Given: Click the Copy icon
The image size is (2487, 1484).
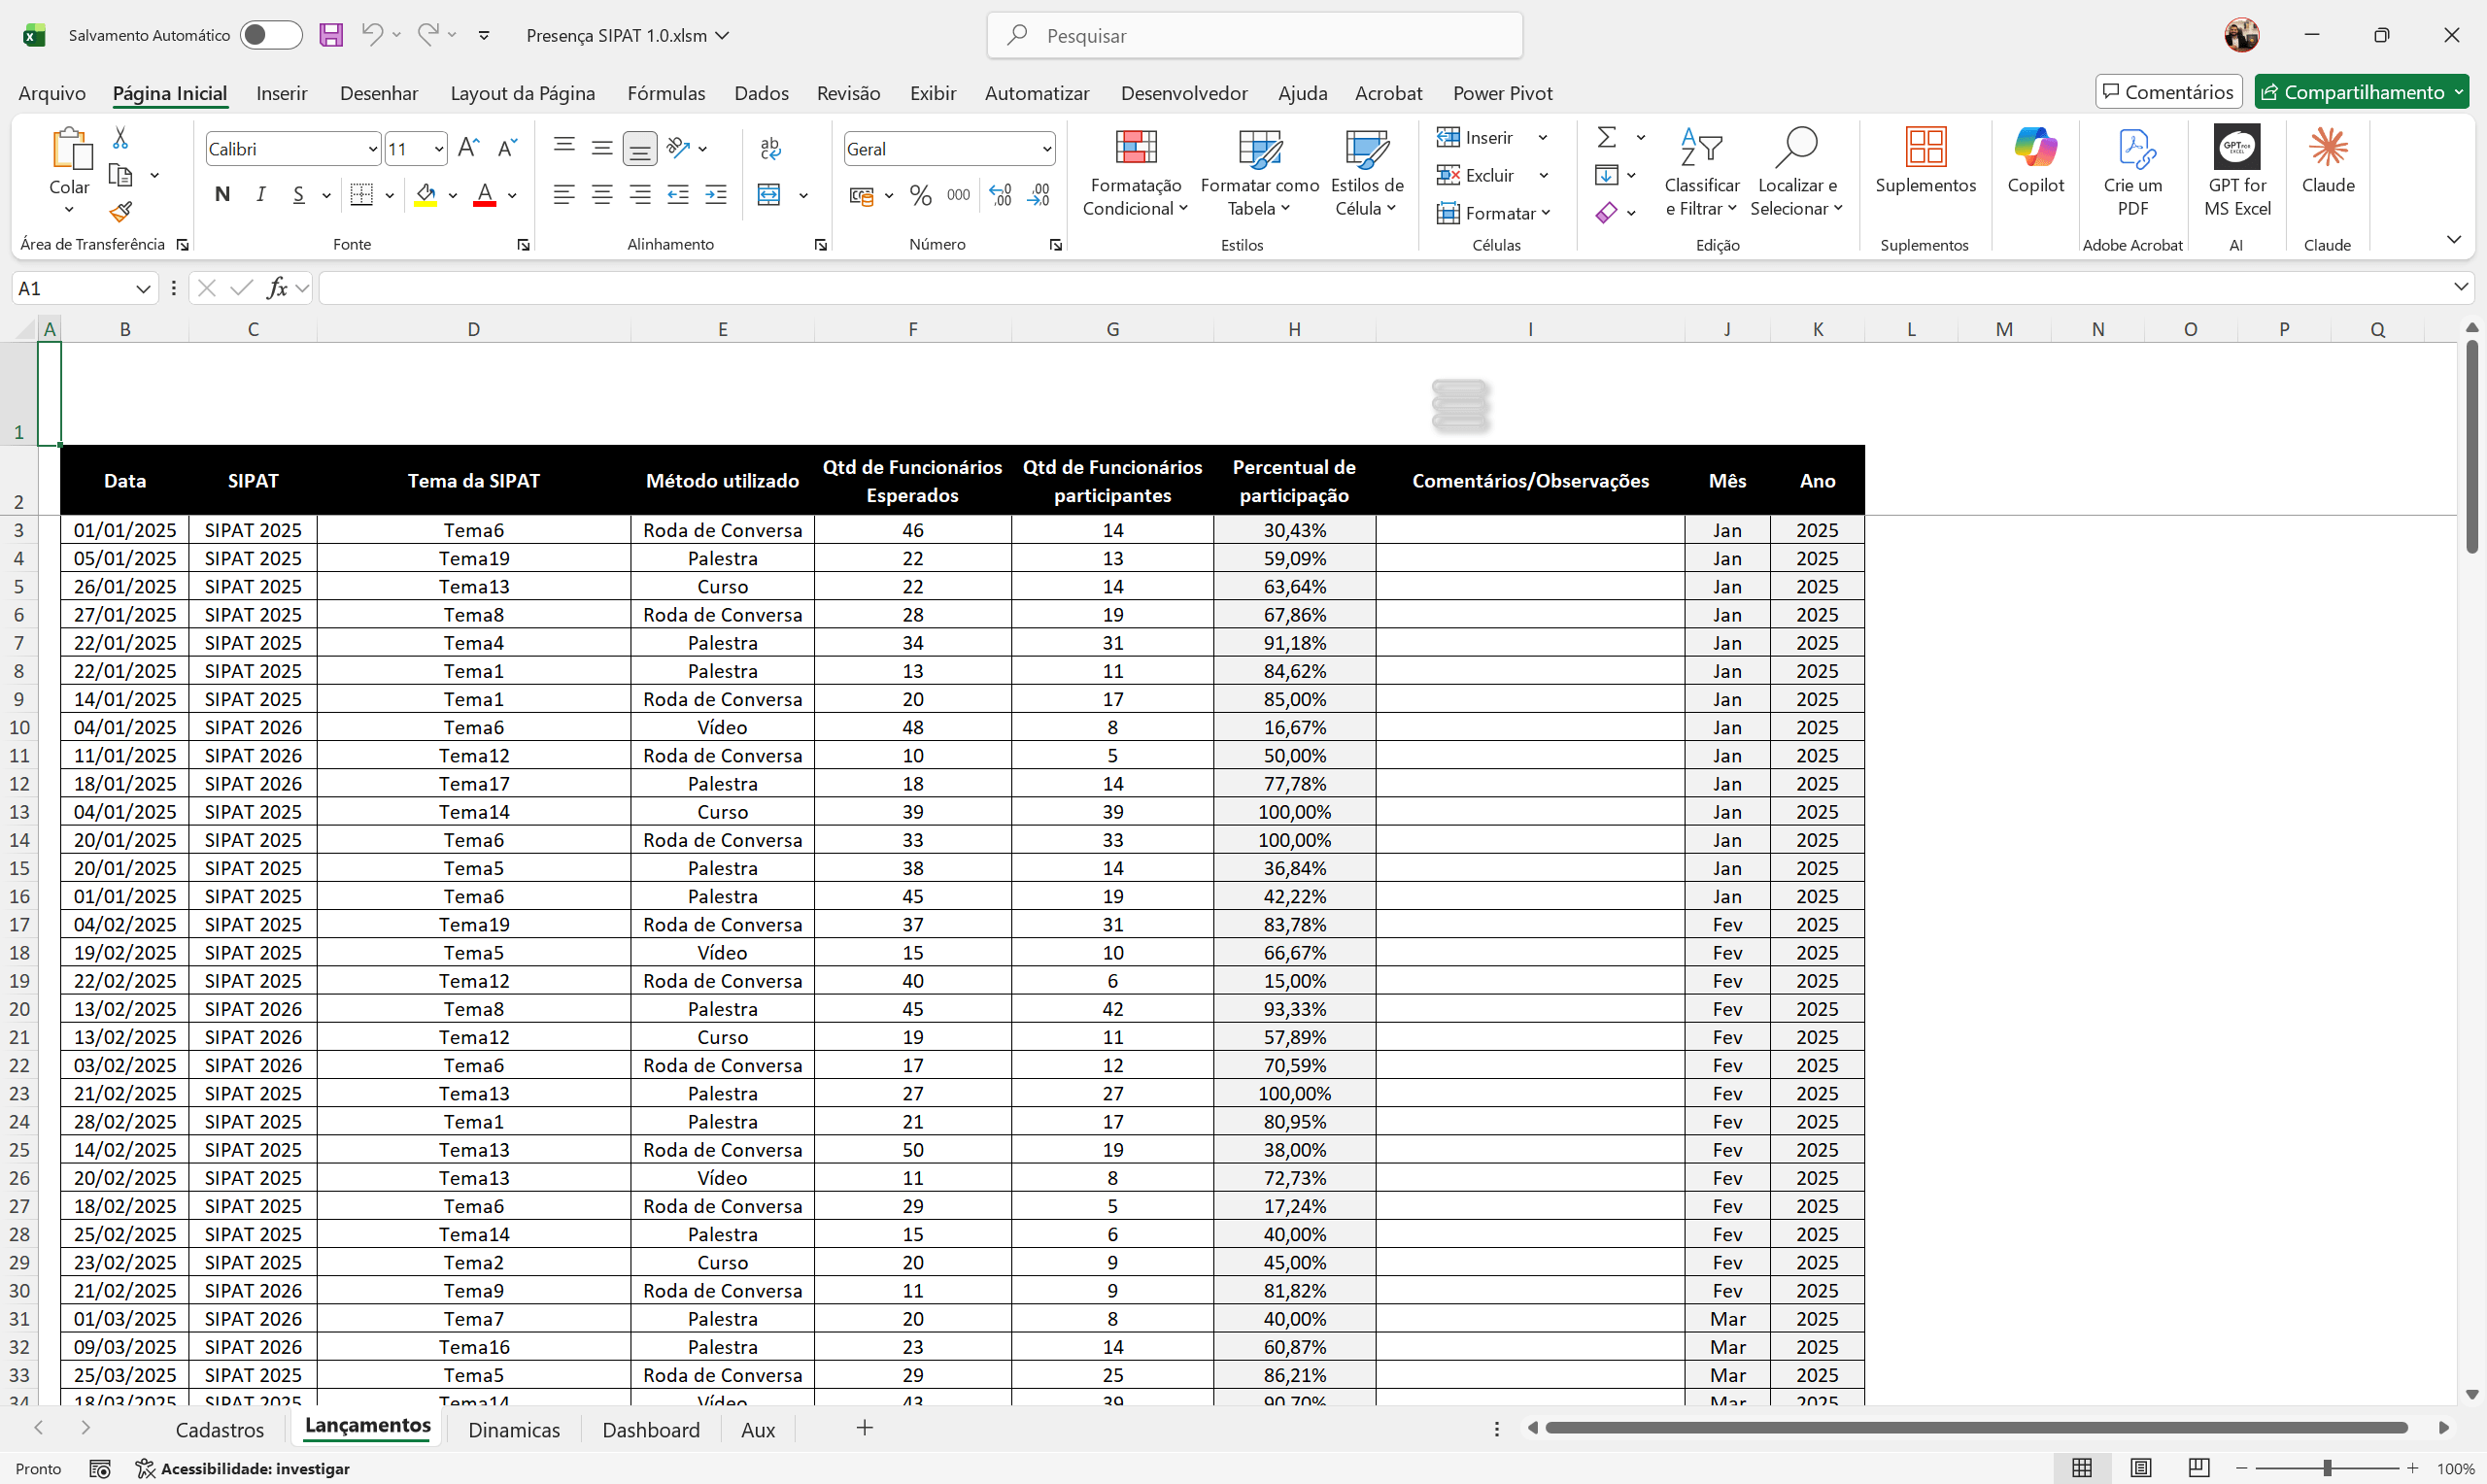Looking at the screenshot, I should pos(121,175).
